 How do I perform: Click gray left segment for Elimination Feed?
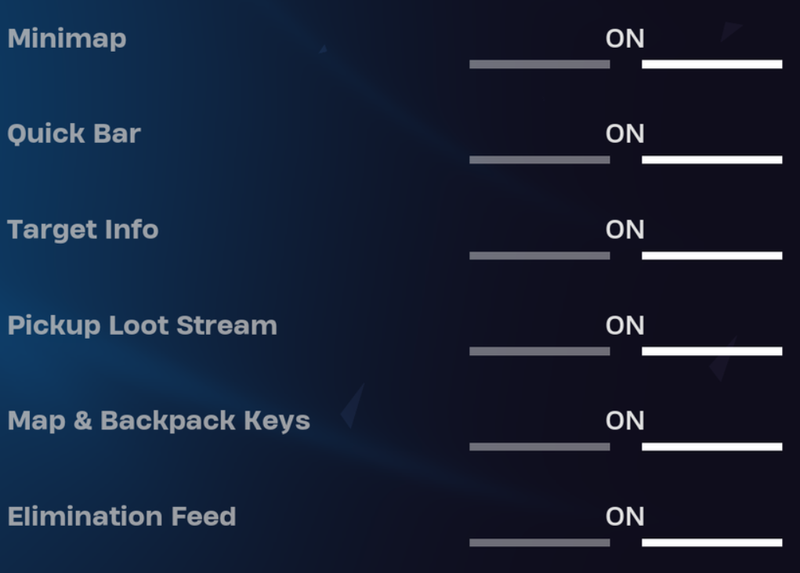pyautogui.click(x=539, y=543)
